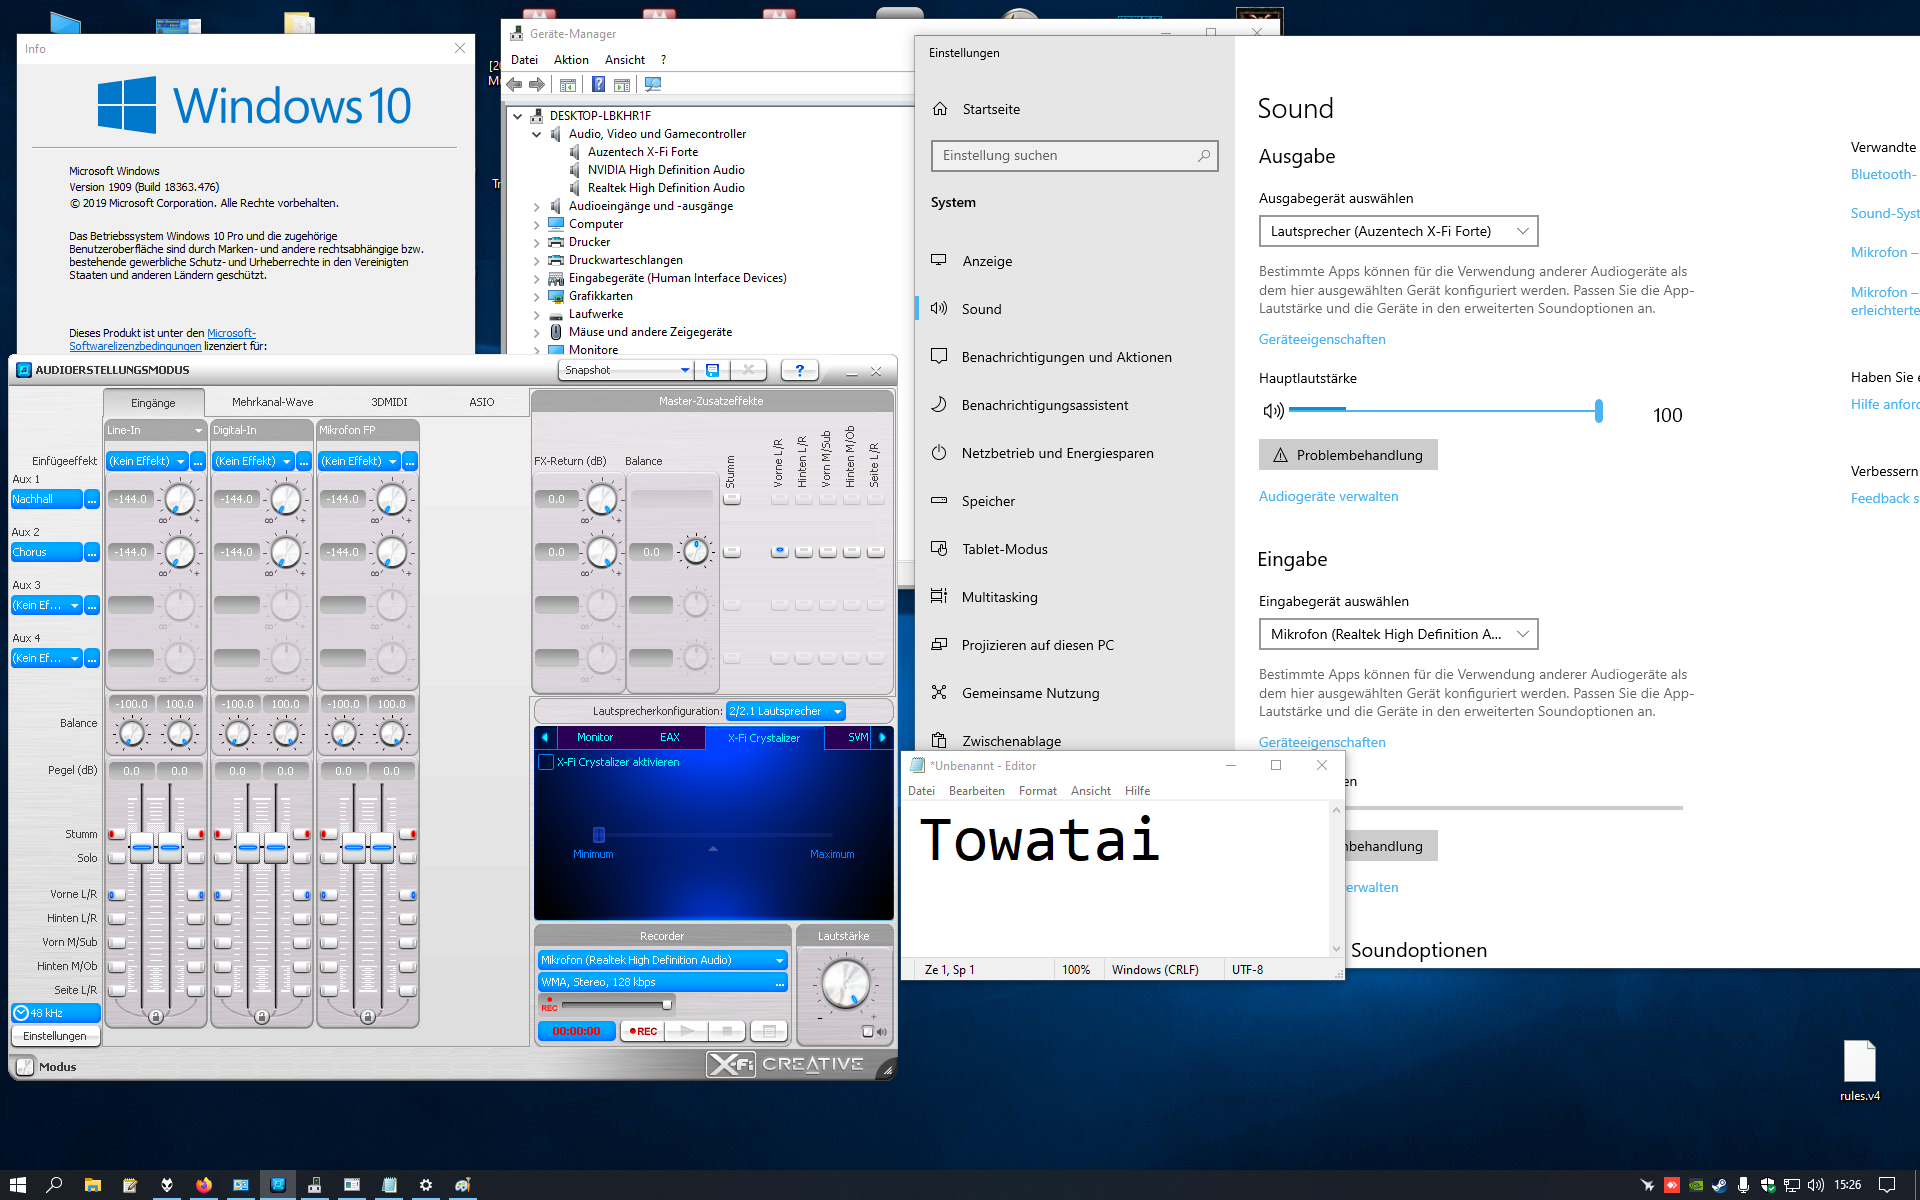Screen dimensions: 1920x1200
Task: Switch to the Mehrkanal-Wave tab
Action: 272,402
